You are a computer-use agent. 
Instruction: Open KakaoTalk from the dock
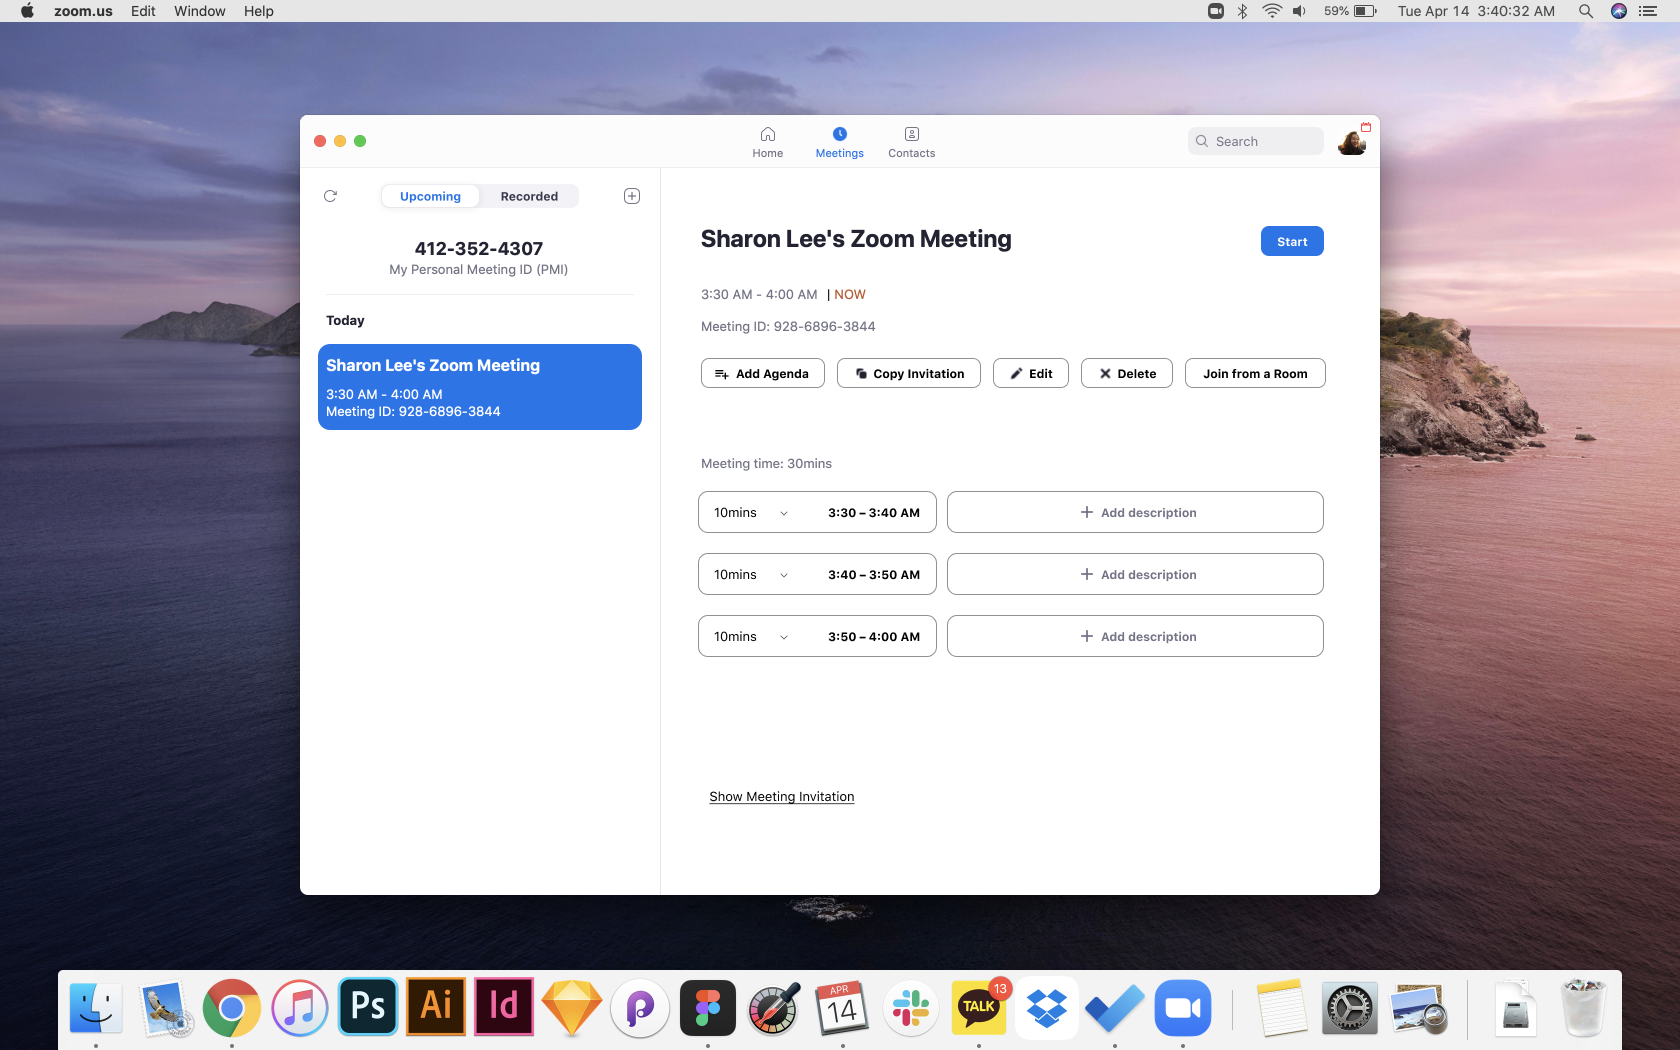[979, 1008]
